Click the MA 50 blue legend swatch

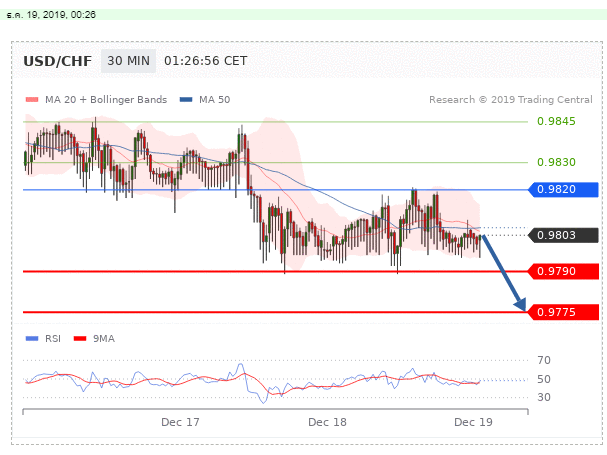pyautogui.click(x=186, y=100)
